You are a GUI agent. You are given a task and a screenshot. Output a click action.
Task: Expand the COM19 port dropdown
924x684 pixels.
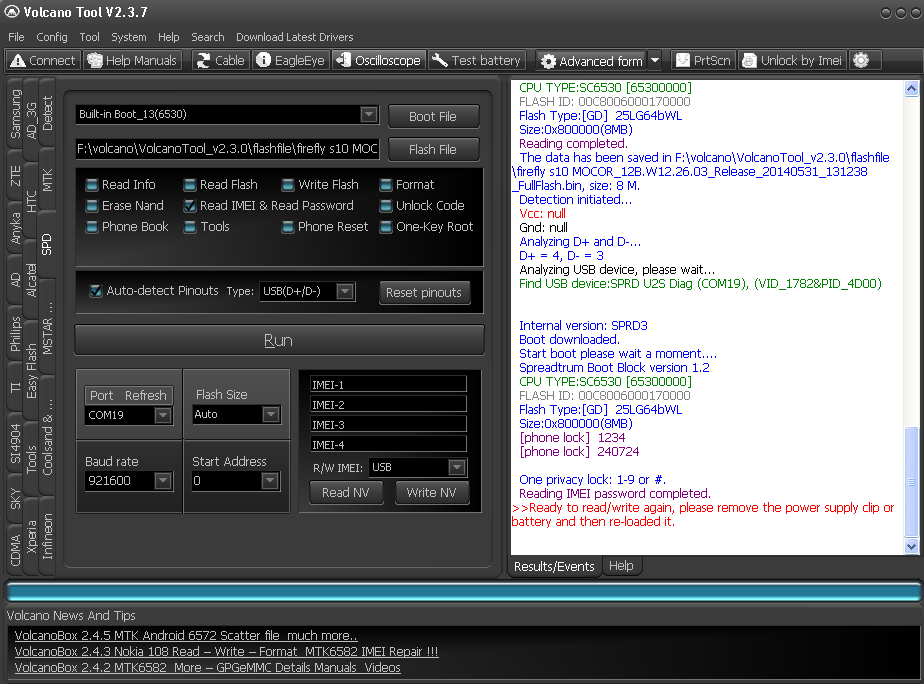pyautogui.click(x=163, y=415)
